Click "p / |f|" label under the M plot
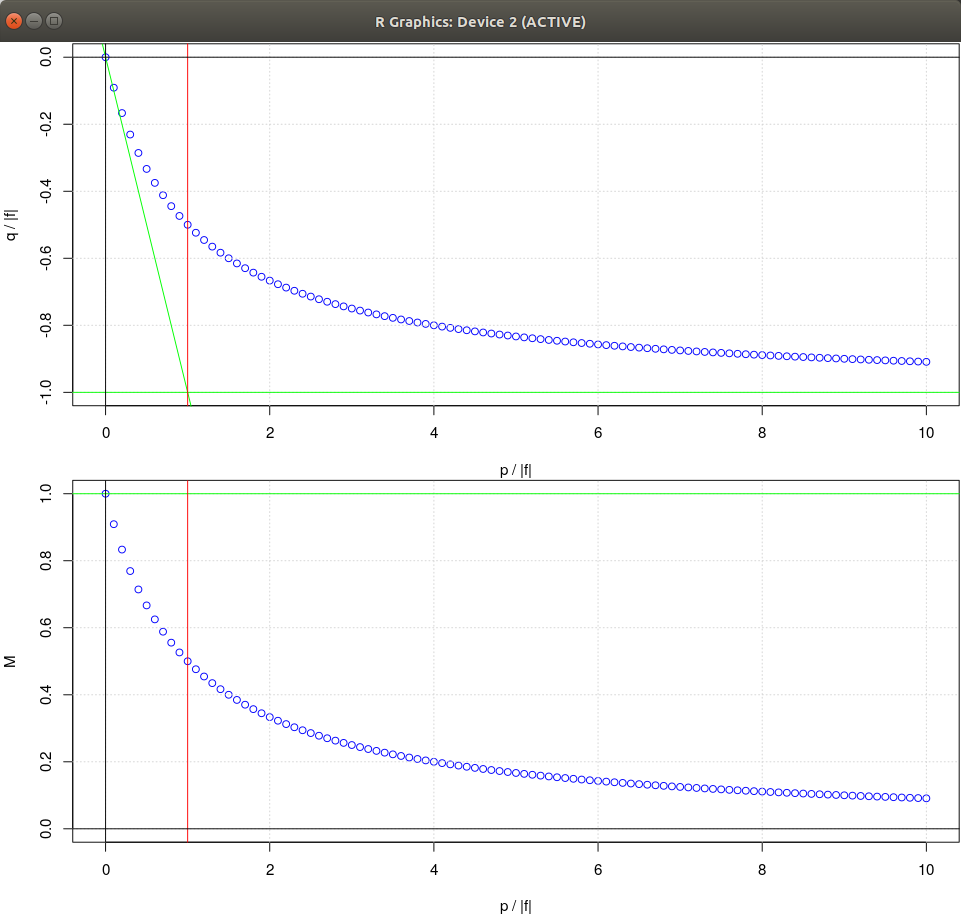The width and height of the screenshot is (961, 915). [x=515, y=906]
